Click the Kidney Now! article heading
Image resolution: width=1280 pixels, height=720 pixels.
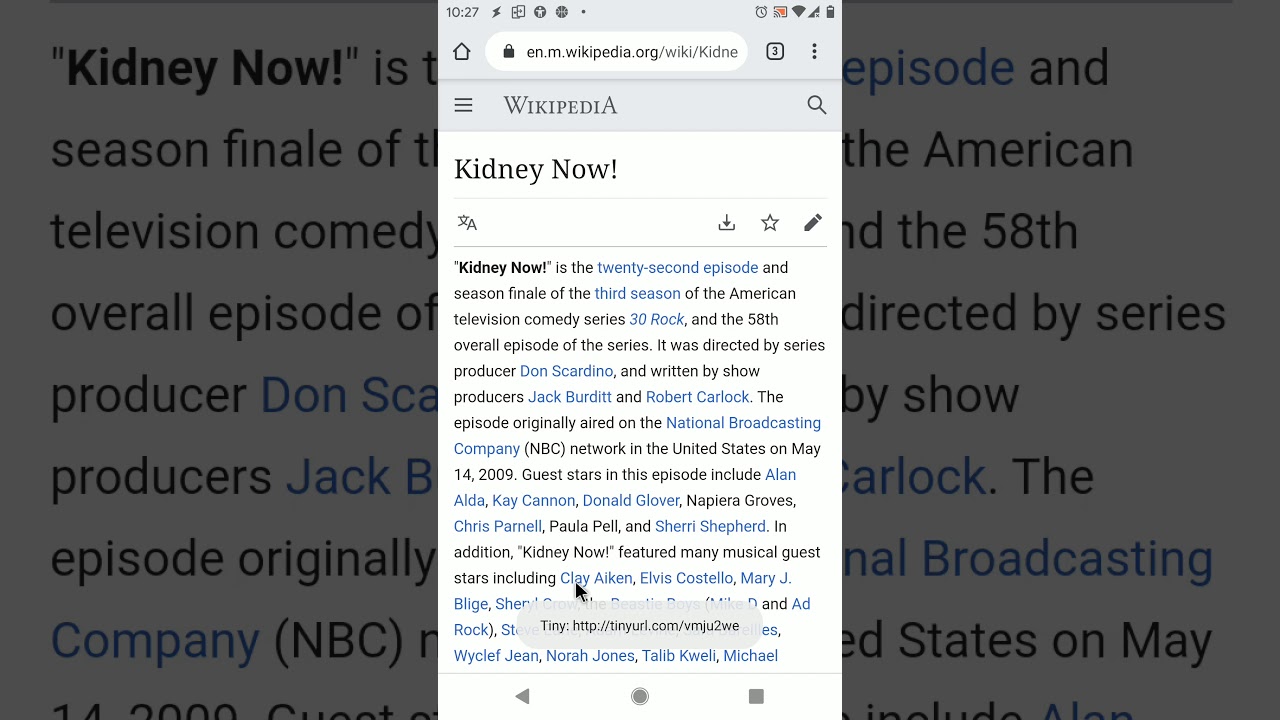point(536,169)
